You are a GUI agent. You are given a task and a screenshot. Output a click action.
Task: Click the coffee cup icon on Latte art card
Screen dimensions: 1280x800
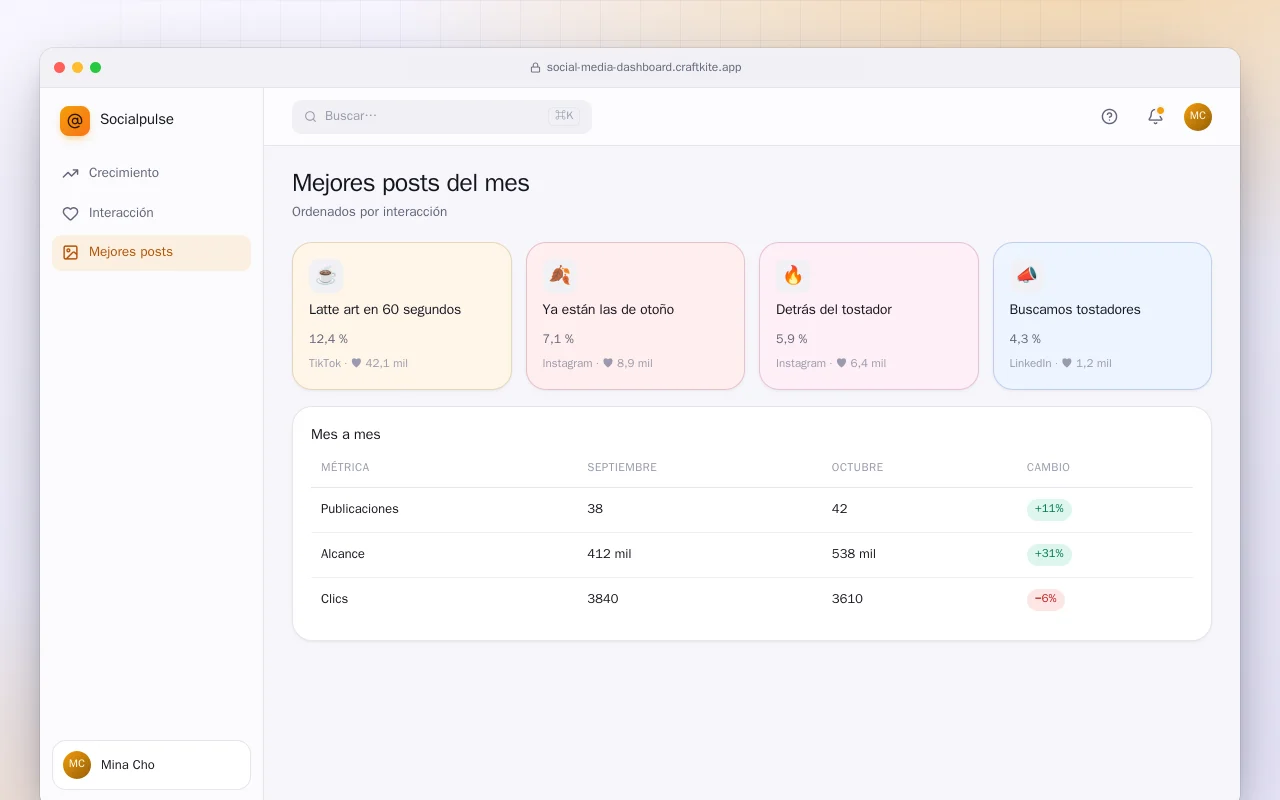tap(326, 275)
